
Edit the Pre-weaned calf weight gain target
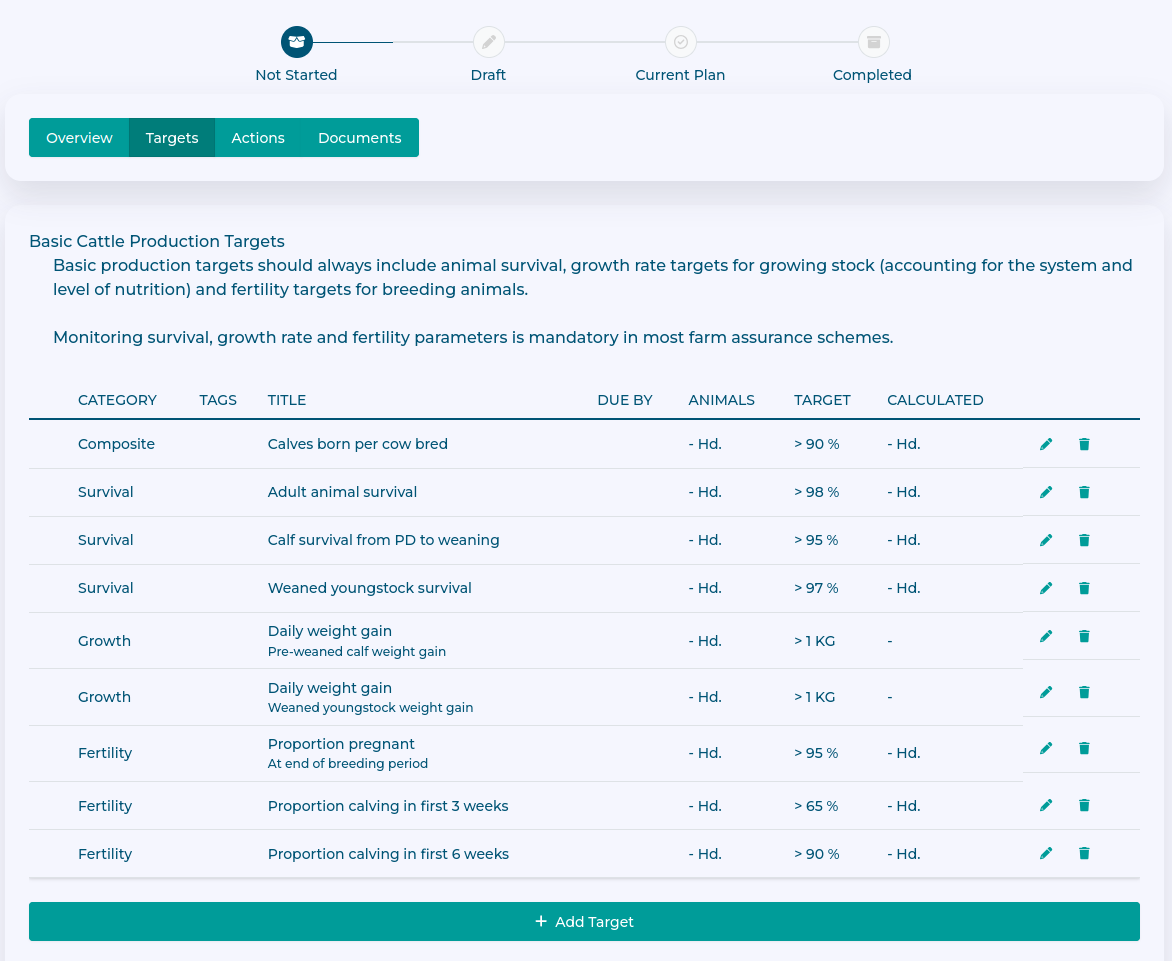click(x=1046, y=636)
